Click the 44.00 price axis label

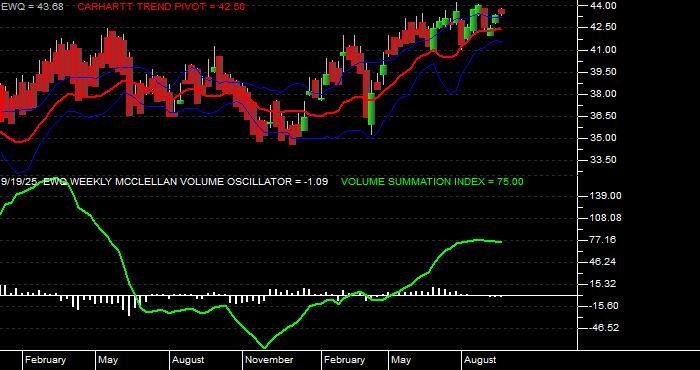[603, 6]
